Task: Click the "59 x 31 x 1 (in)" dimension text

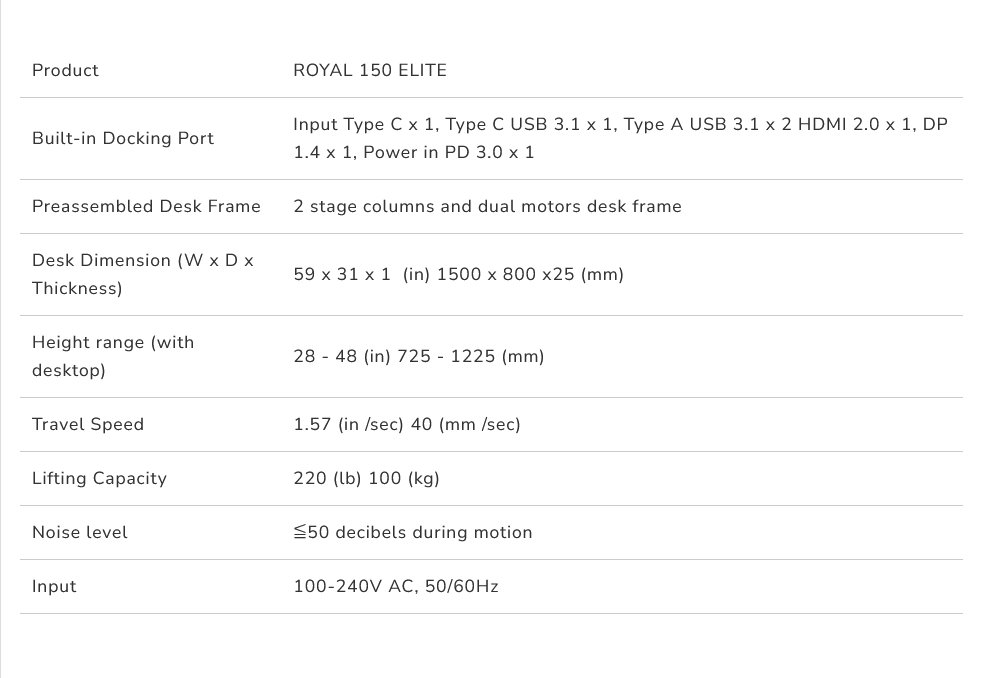Action: coord(342,274)
